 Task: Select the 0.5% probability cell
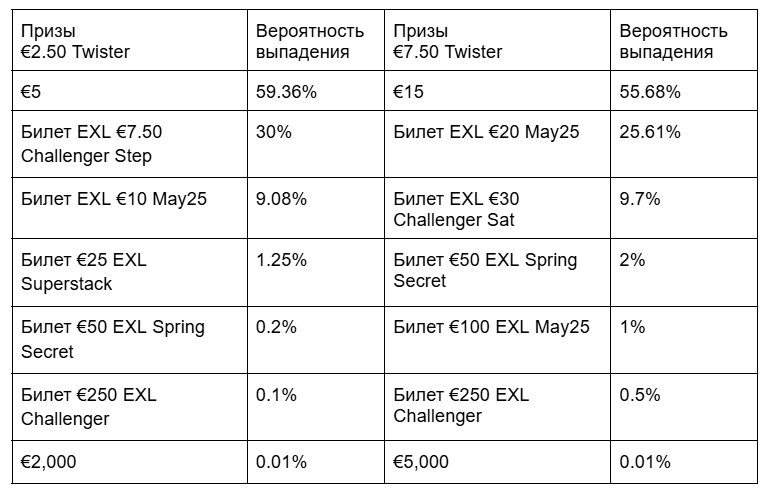tap(640, 394)
